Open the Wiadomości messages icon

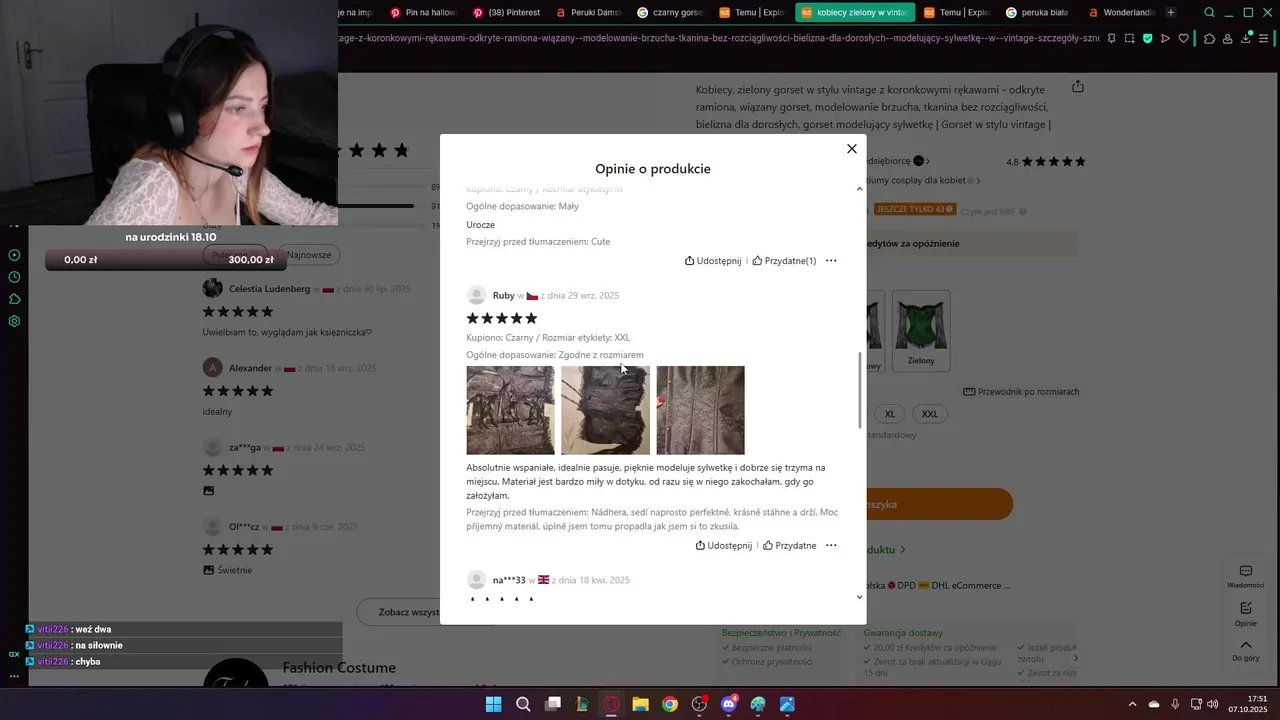pos(1246,577)
